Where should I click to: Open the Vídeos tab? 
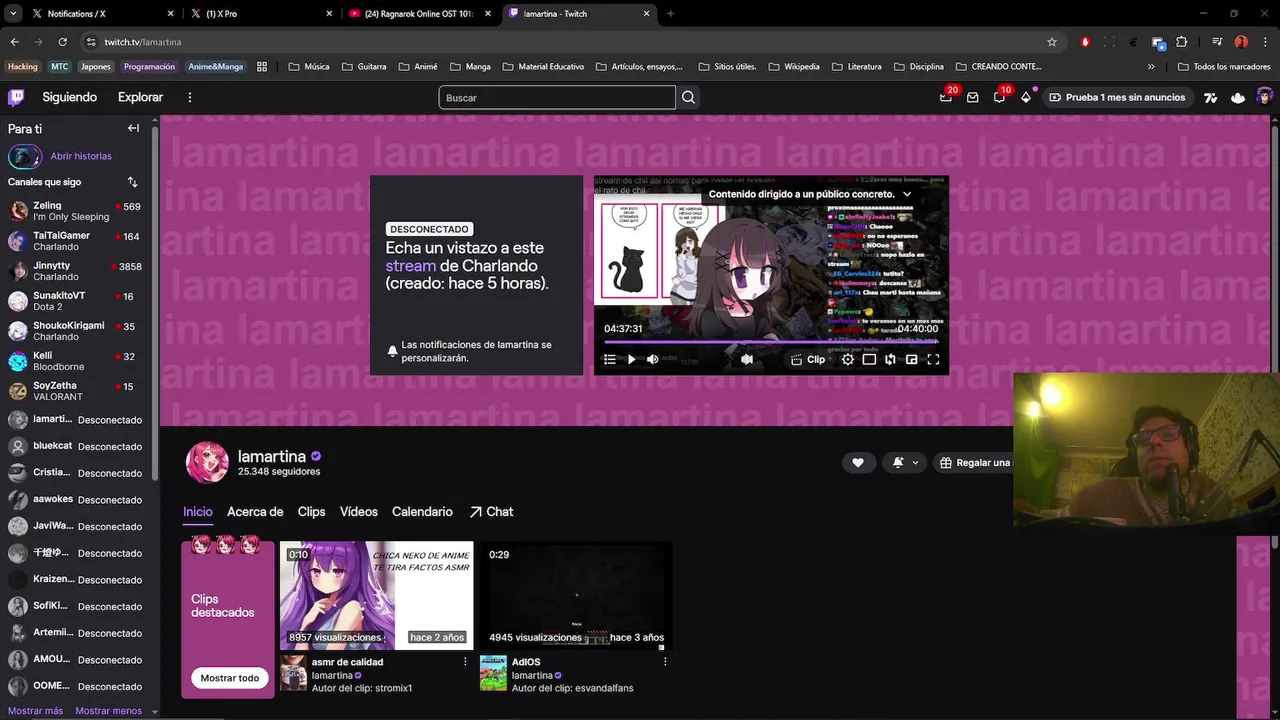[359, 511]
